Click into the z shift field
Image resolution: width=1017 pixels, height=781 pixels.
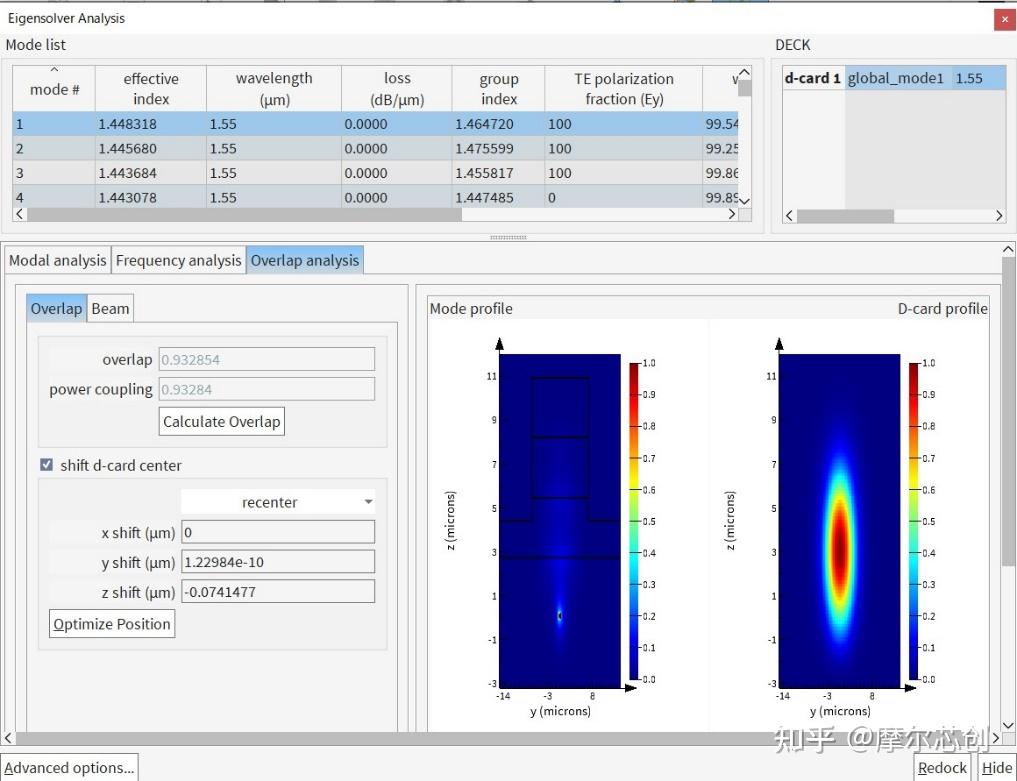[277, 592]
